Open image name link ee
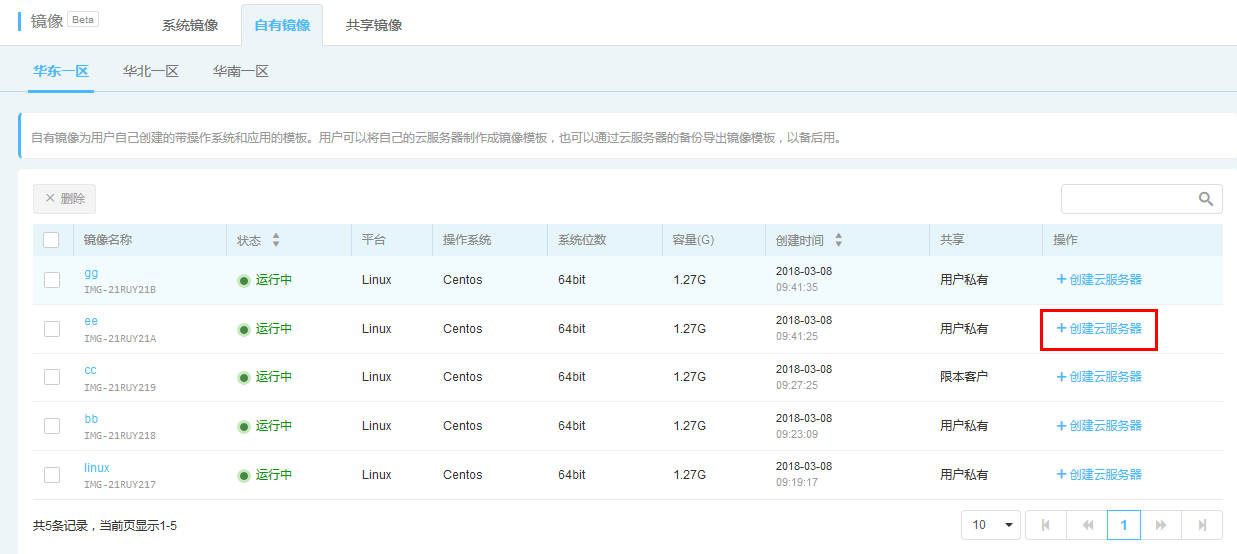1237x554 pixels. pos(91,321)
